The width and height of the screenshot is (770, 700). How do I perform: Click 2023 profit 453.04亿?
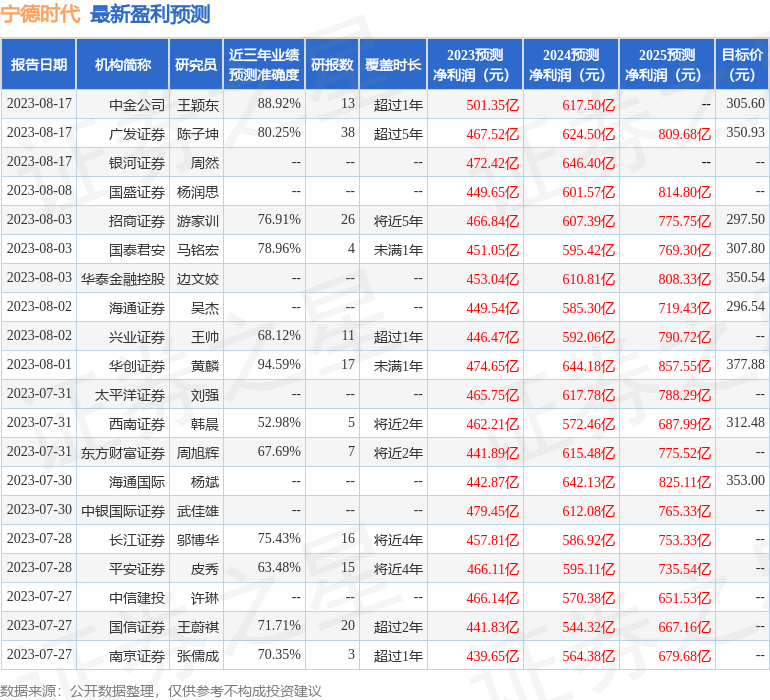click(x=493, y=279)
